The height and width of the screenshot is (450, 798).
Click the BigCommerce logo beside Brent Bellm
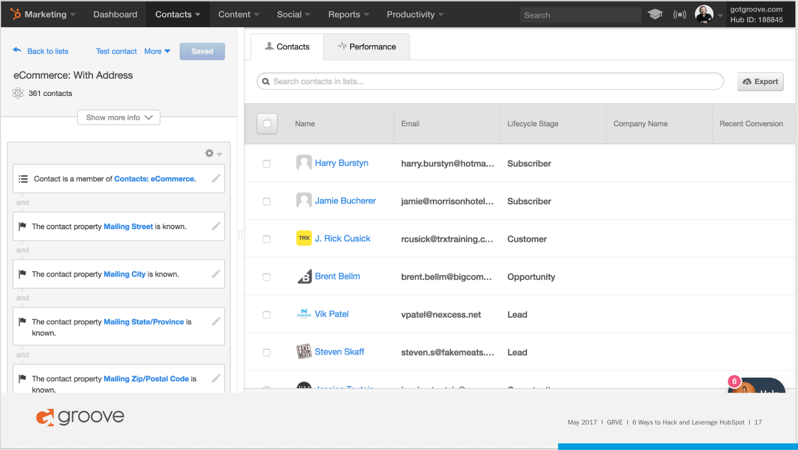click(x=304, y=276)
